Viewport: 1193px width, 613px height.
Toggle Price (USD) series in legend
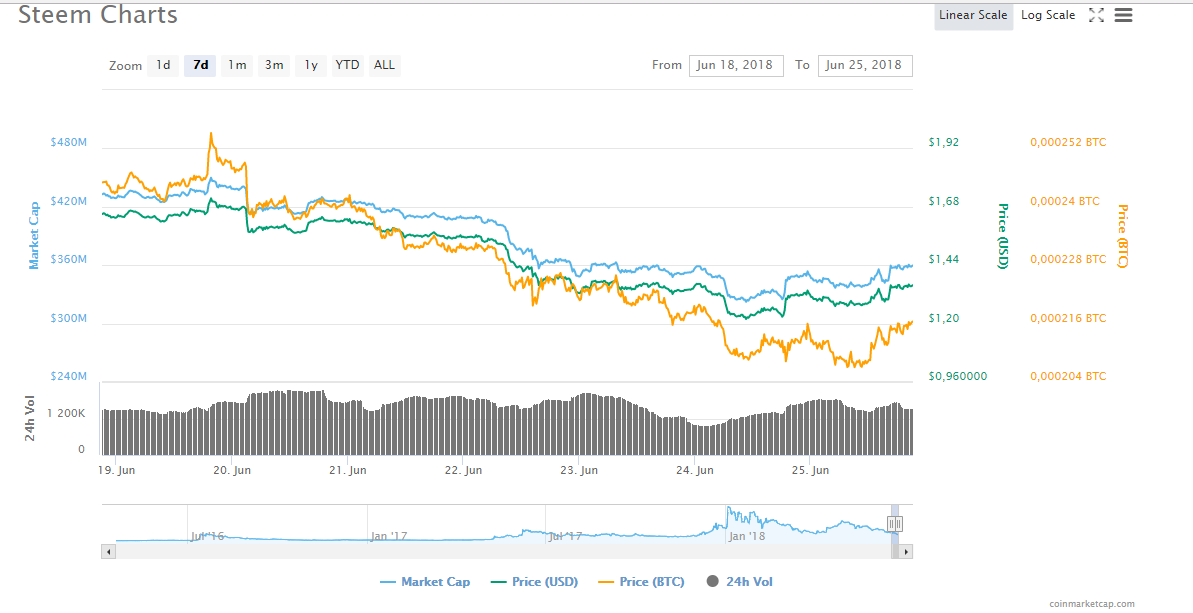[533, 582]
